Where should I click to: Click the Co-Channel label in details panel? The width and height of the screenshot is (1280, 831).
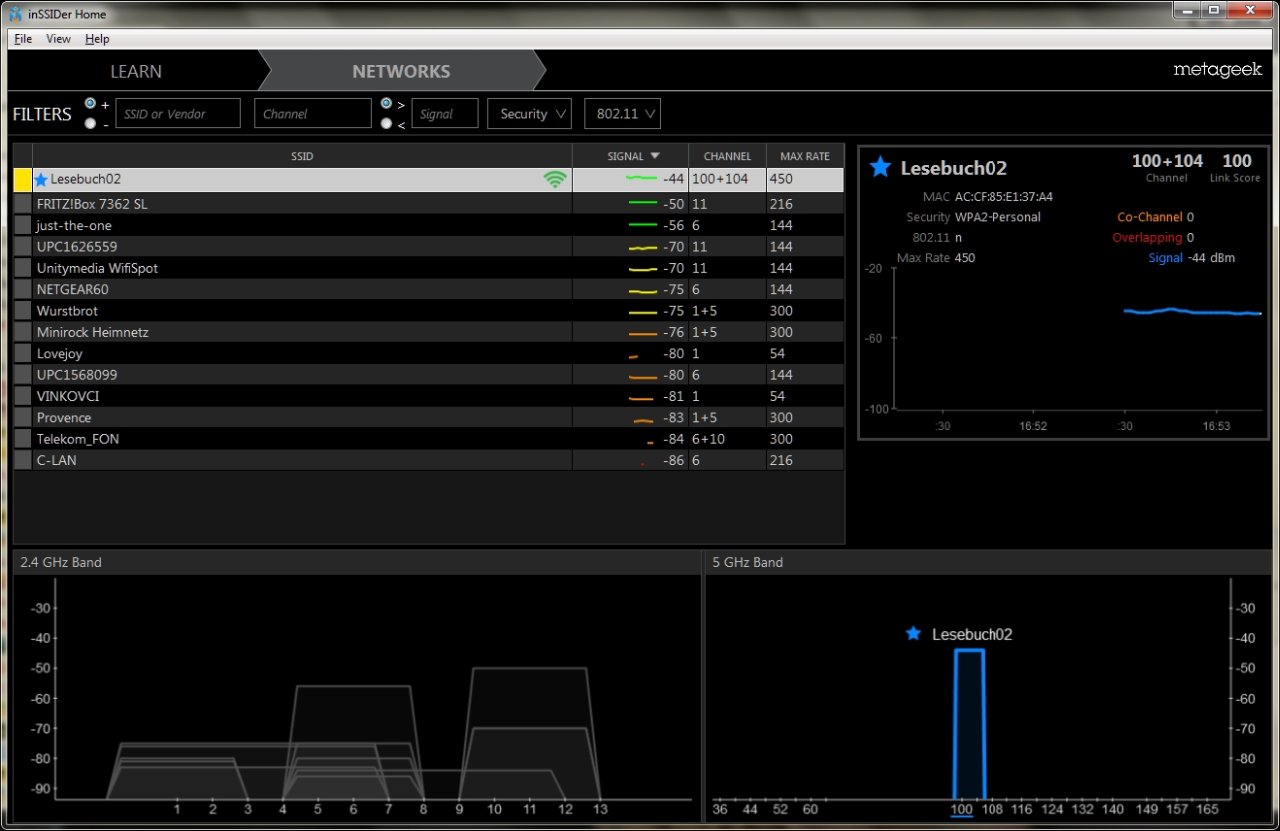(x=1150, y=217)
